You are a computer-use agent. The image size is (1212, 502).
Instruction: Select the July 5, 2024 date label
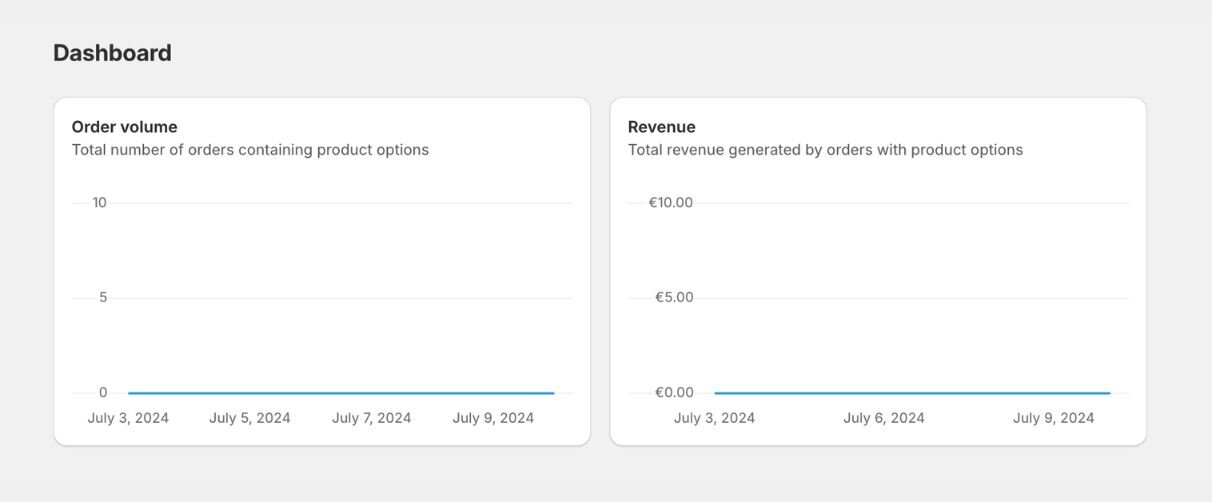pos(250,418)
